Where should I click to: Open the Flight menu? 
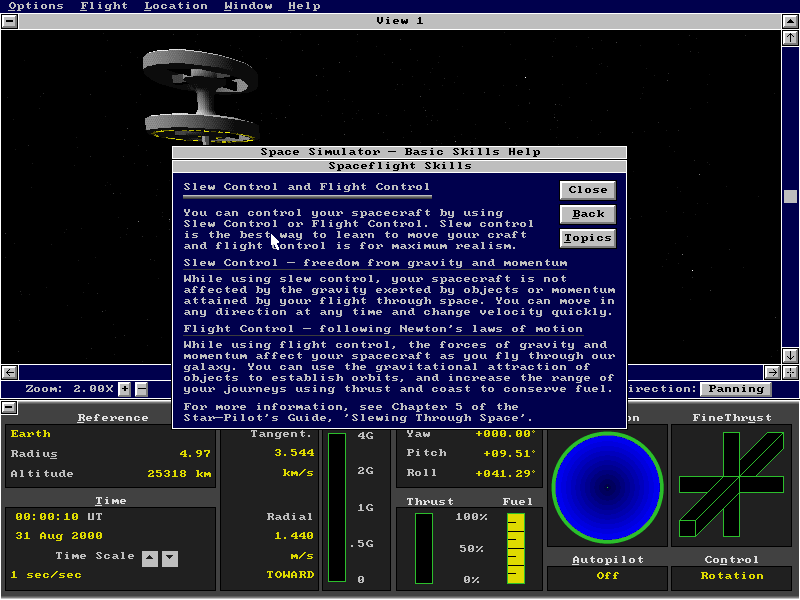point(103,6)
